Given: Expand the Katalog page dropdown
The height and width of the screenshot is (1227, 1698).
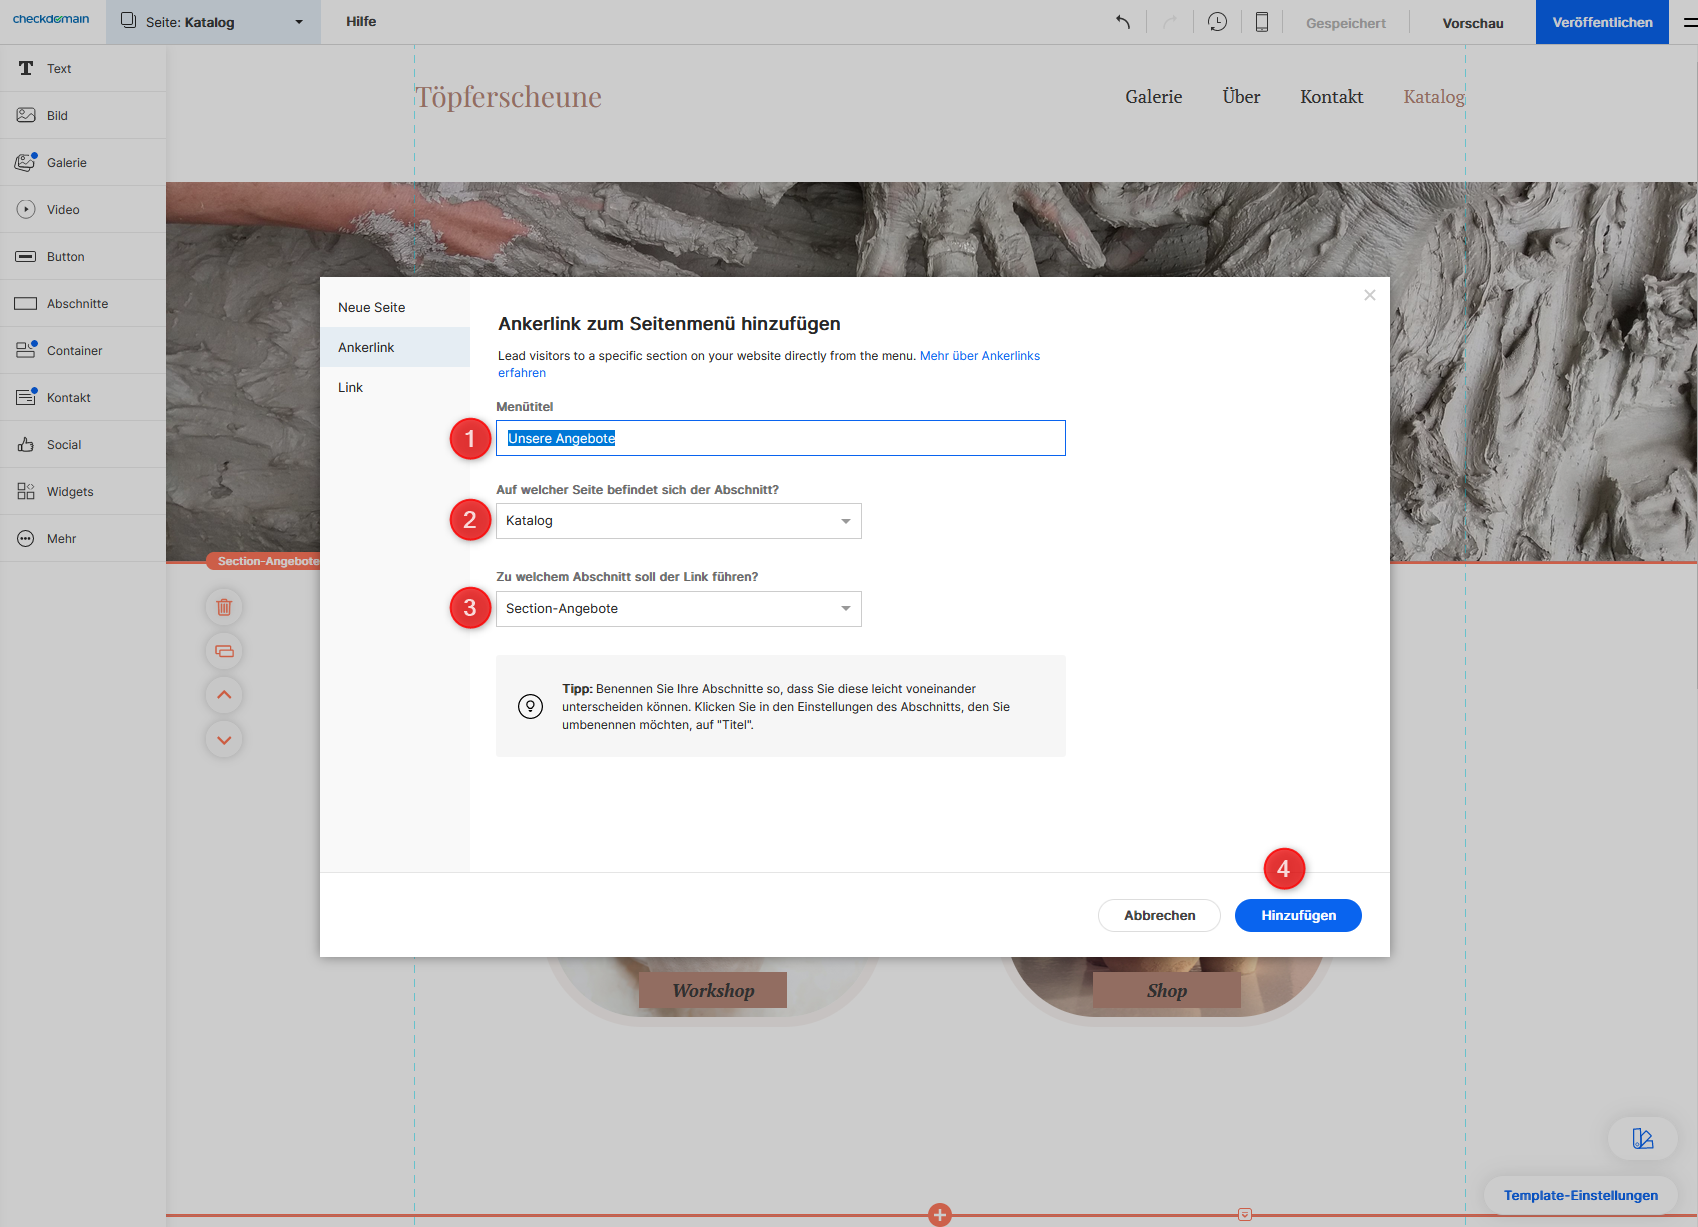Looking at the screenshot, I should pyautogui.click(x=678, y=521).
